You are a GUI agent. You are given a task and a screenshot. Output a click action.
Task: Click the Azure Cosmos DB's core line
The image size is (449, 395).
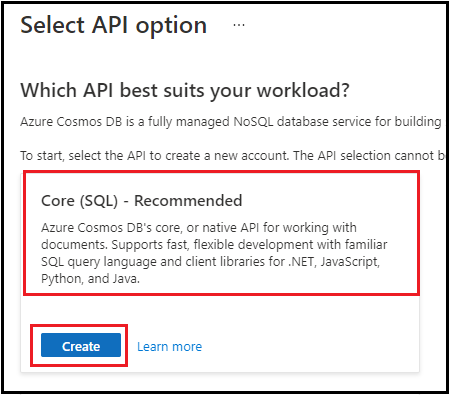(x=199, y=228)
